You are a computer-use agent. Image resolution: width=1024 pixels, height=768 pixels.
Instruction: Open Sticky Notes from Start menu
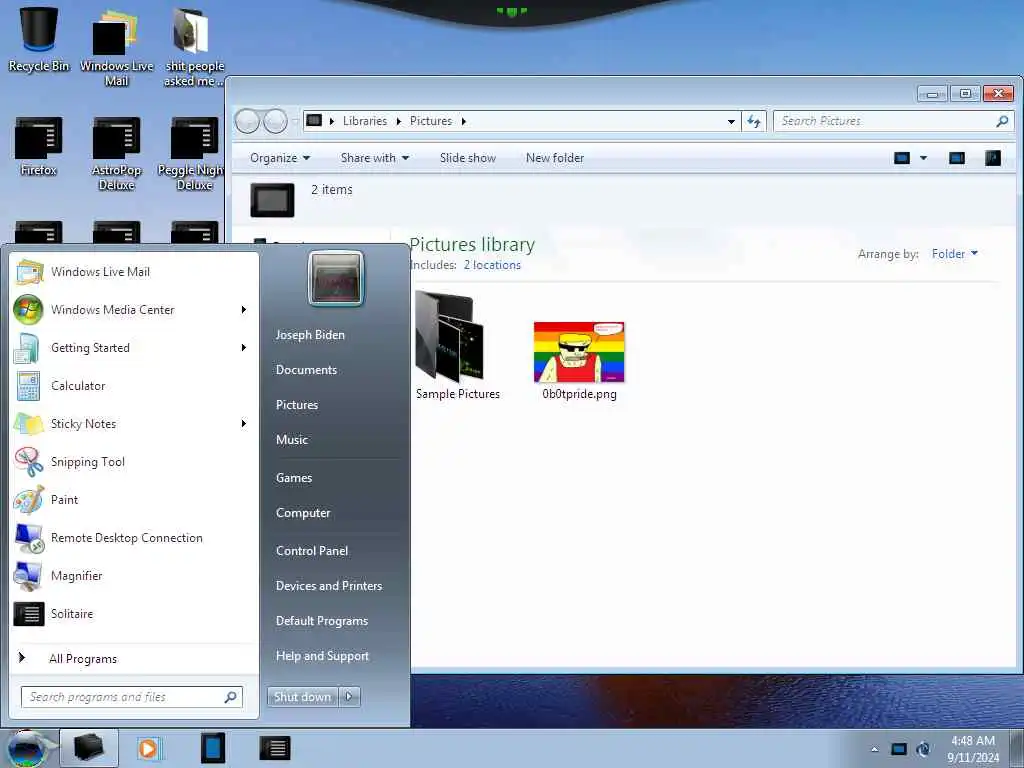135,424
